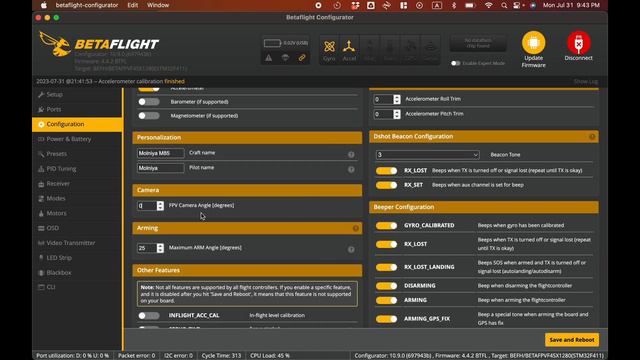Image resolution: width=640 pixels, height=360 pixels.
Task: Toggle ARMING_GPS_FIX beeper switch
Action: click(x=386, y=319)
